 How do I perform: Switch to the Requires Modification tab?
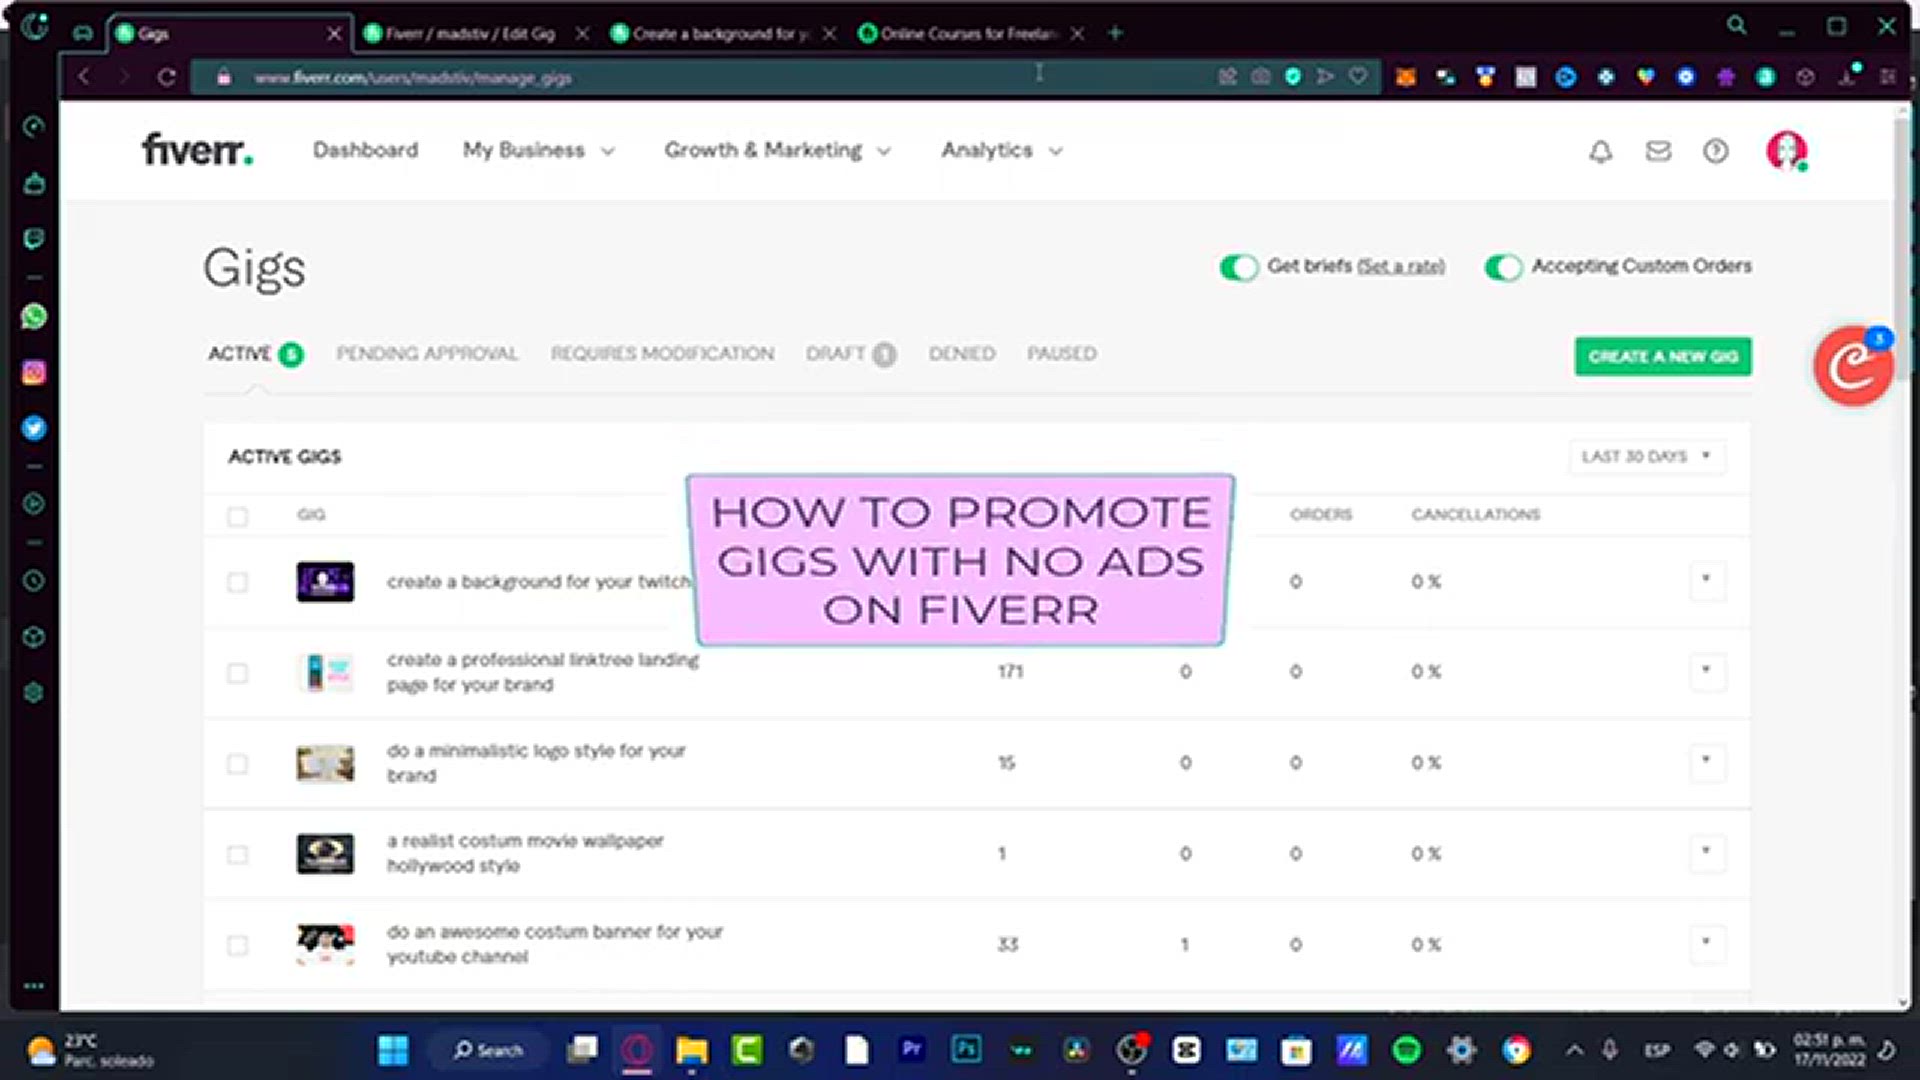(662, 354)
